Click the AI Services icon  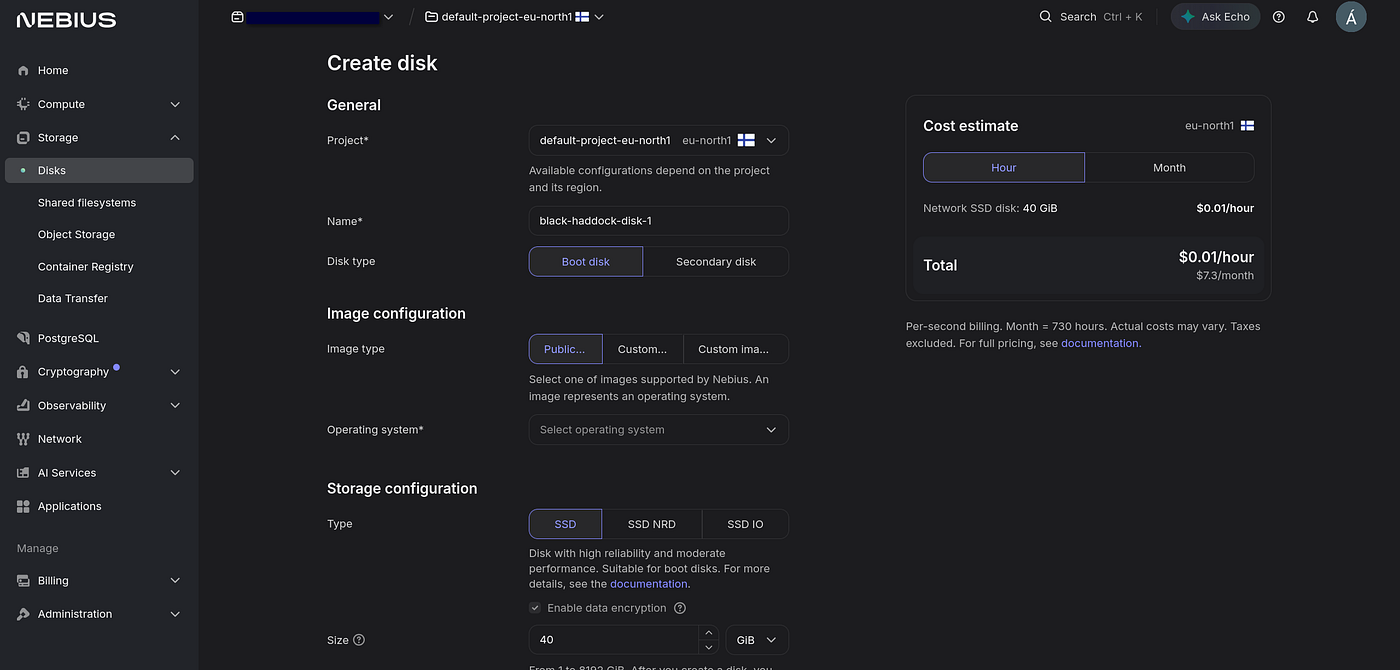(x=23, y=473)
